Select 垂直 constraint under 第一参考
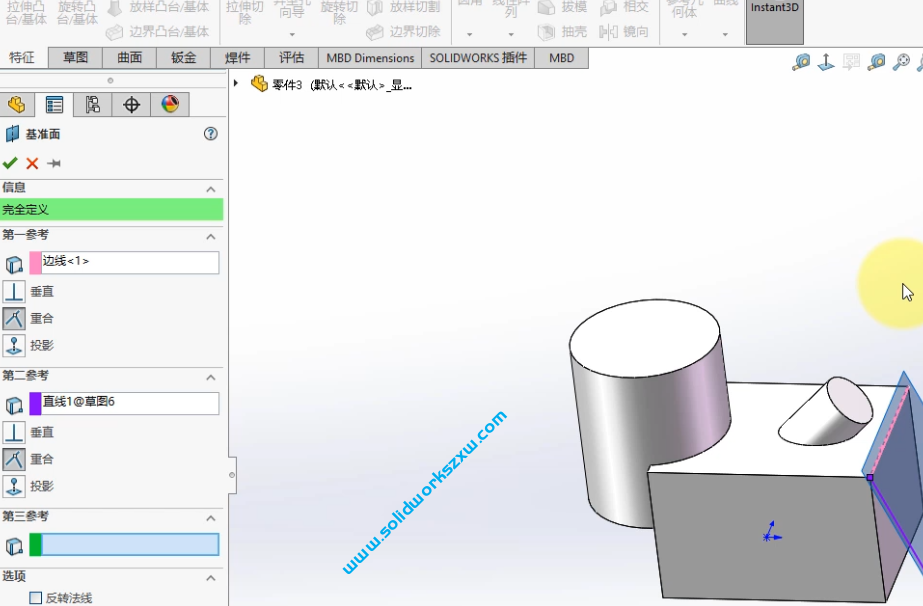 pyautogui.click(x=14, y=291)
